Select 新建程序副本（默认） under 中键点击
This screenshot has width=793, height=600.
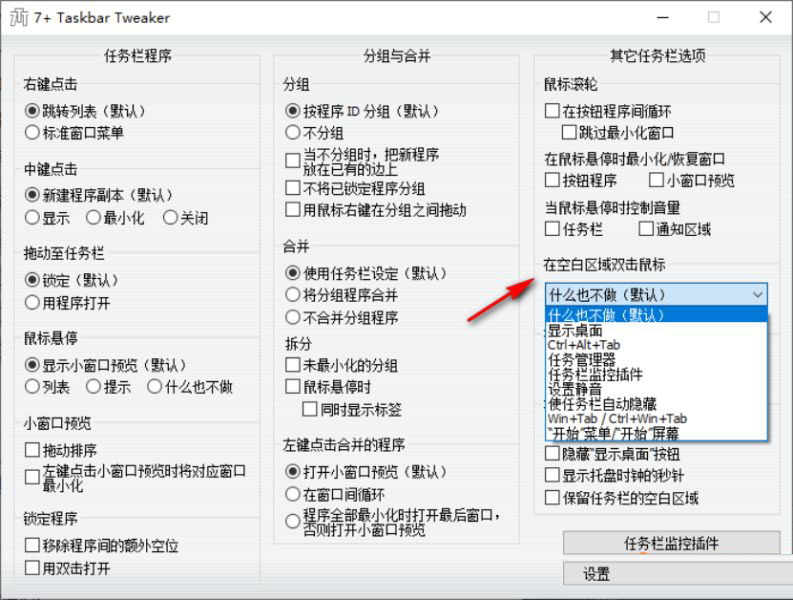click(x=32, y=195)
